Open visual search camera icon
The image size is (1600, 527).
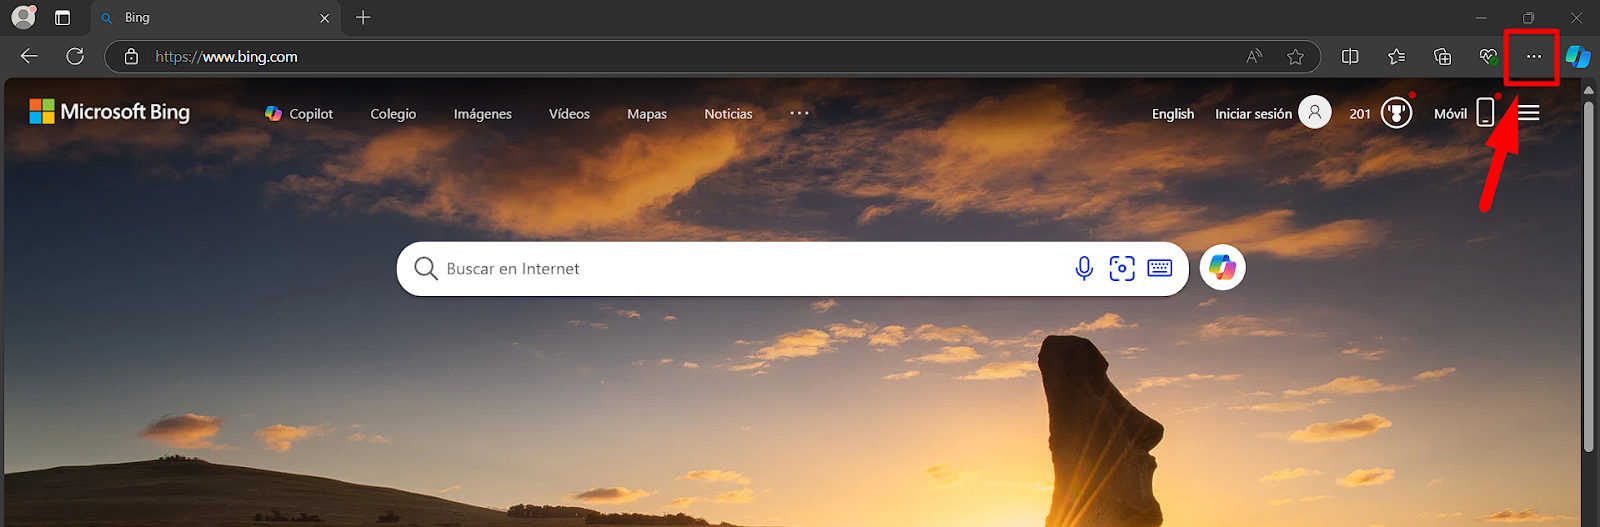coord(1122,268)
